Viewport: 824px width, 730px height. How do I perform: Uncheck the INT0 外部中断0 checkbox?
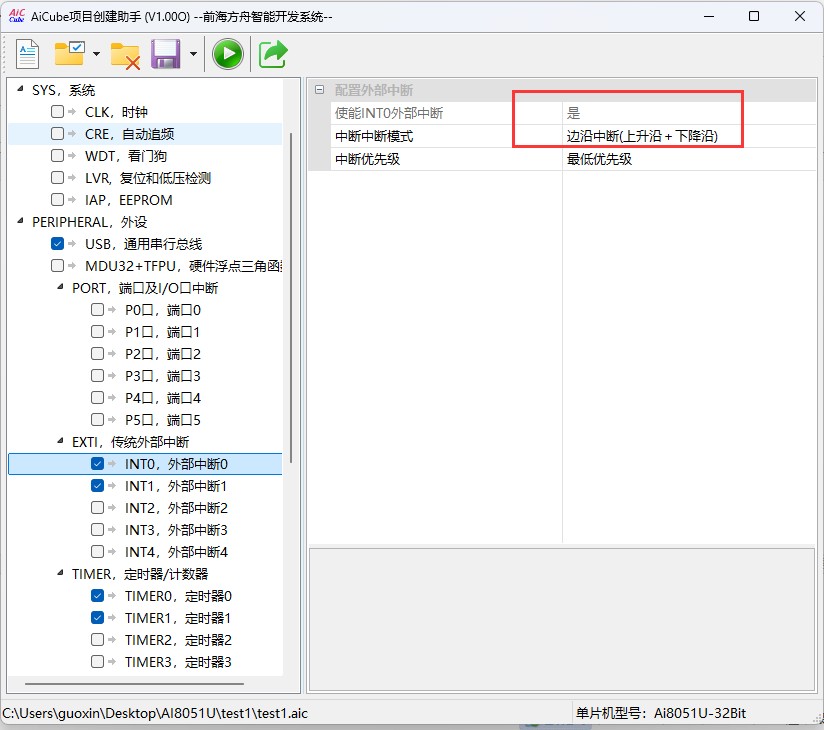pyautogui.click(x=97, y=464)
